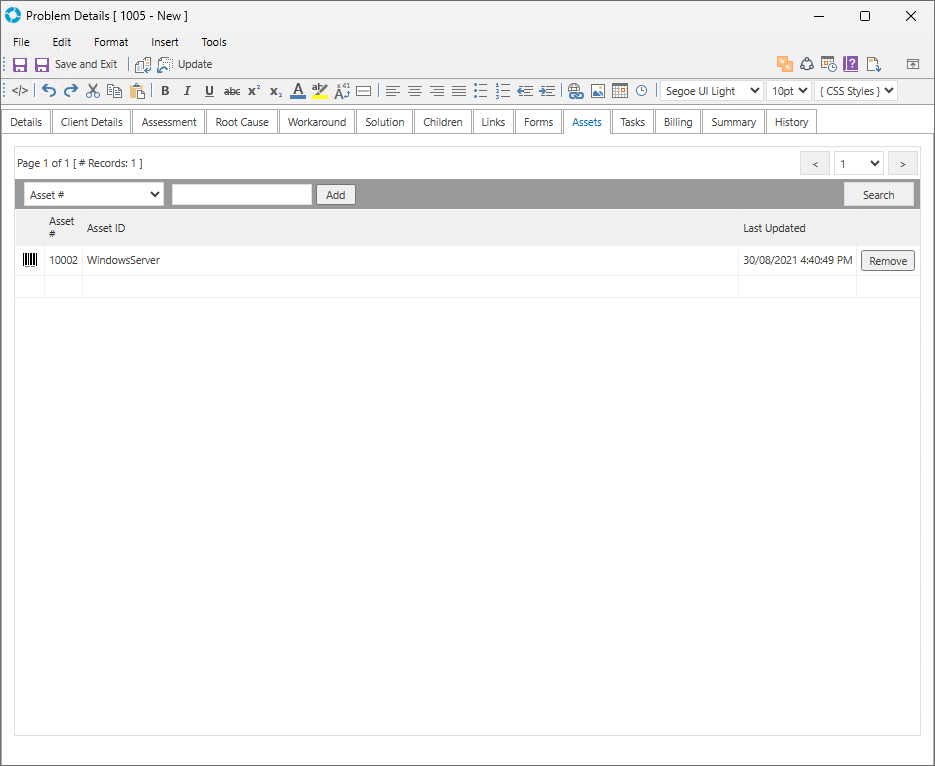Switch to the Root Cause tab
Screen dimensions: 935x766
tap(242, 122)
